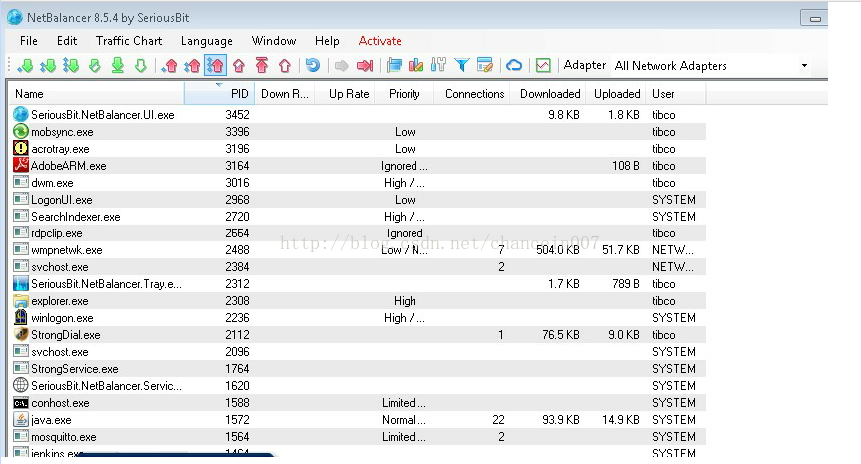Select the StrongService.exe process row
The image size is (861, 464).
point(358,369)
